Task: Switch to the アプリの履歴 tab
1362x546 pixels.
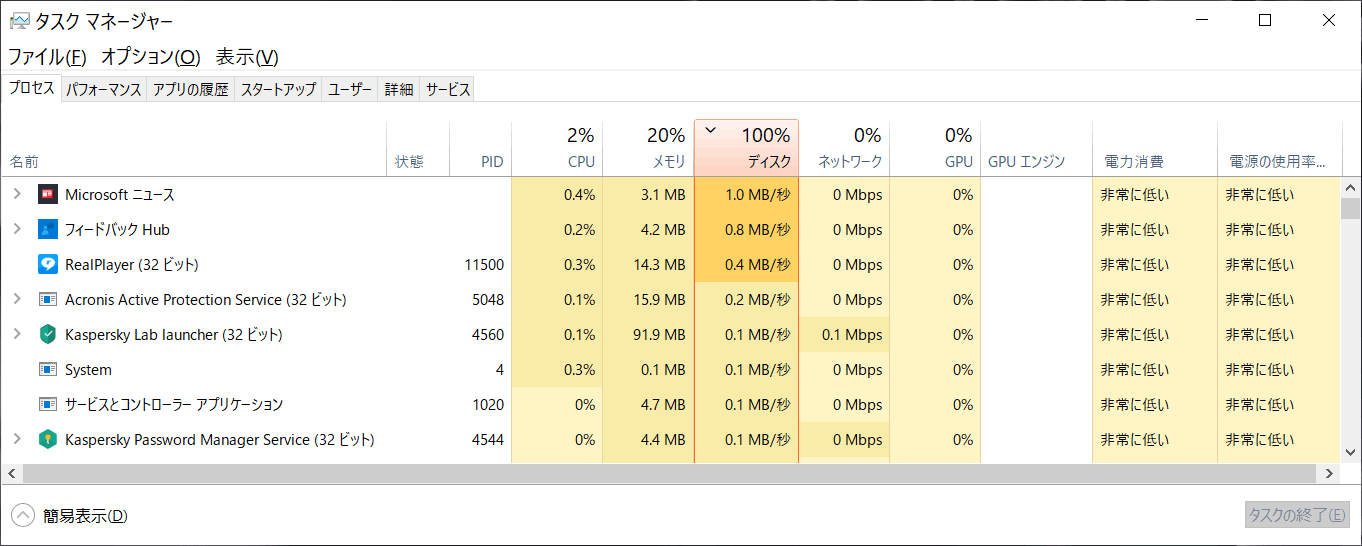Action: [x=190, y=89]
